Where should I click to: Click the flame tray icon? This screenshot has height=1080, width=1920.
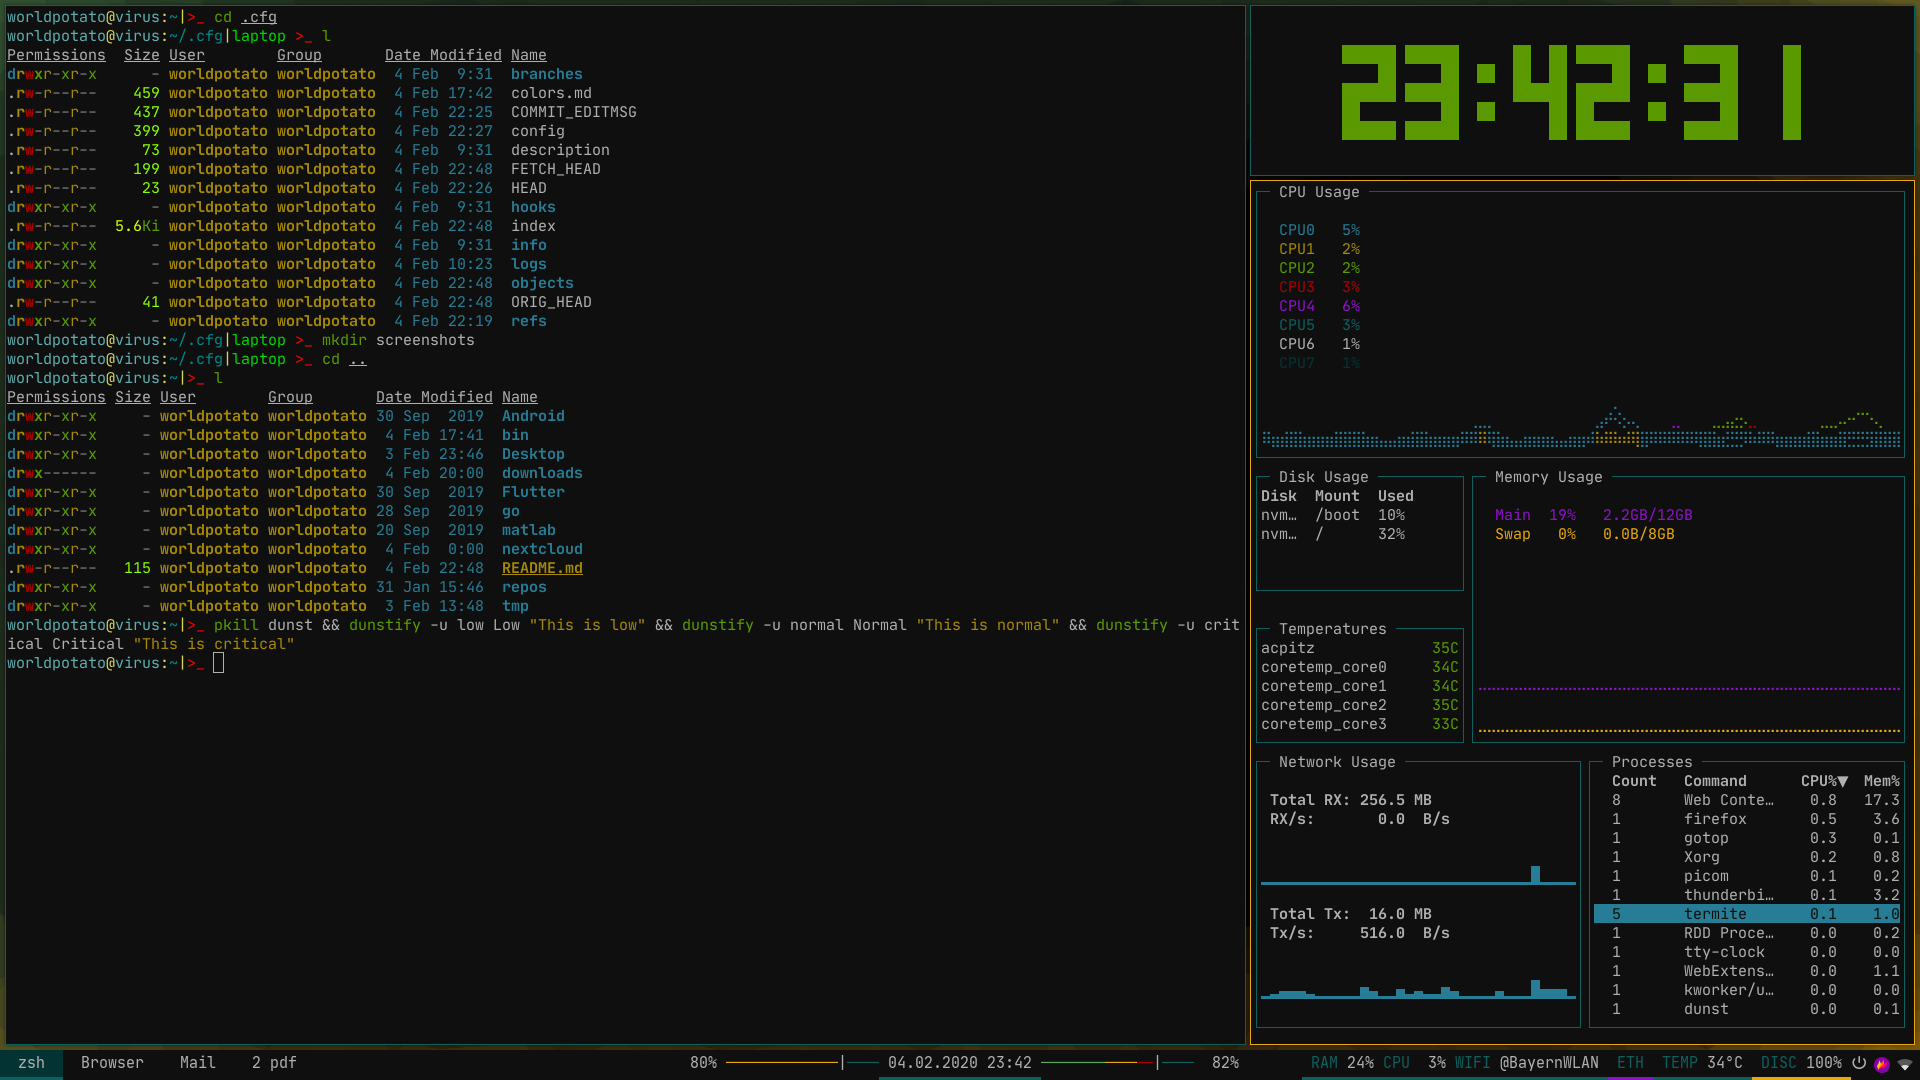pyautogui.click(x=1882, y=1064)
